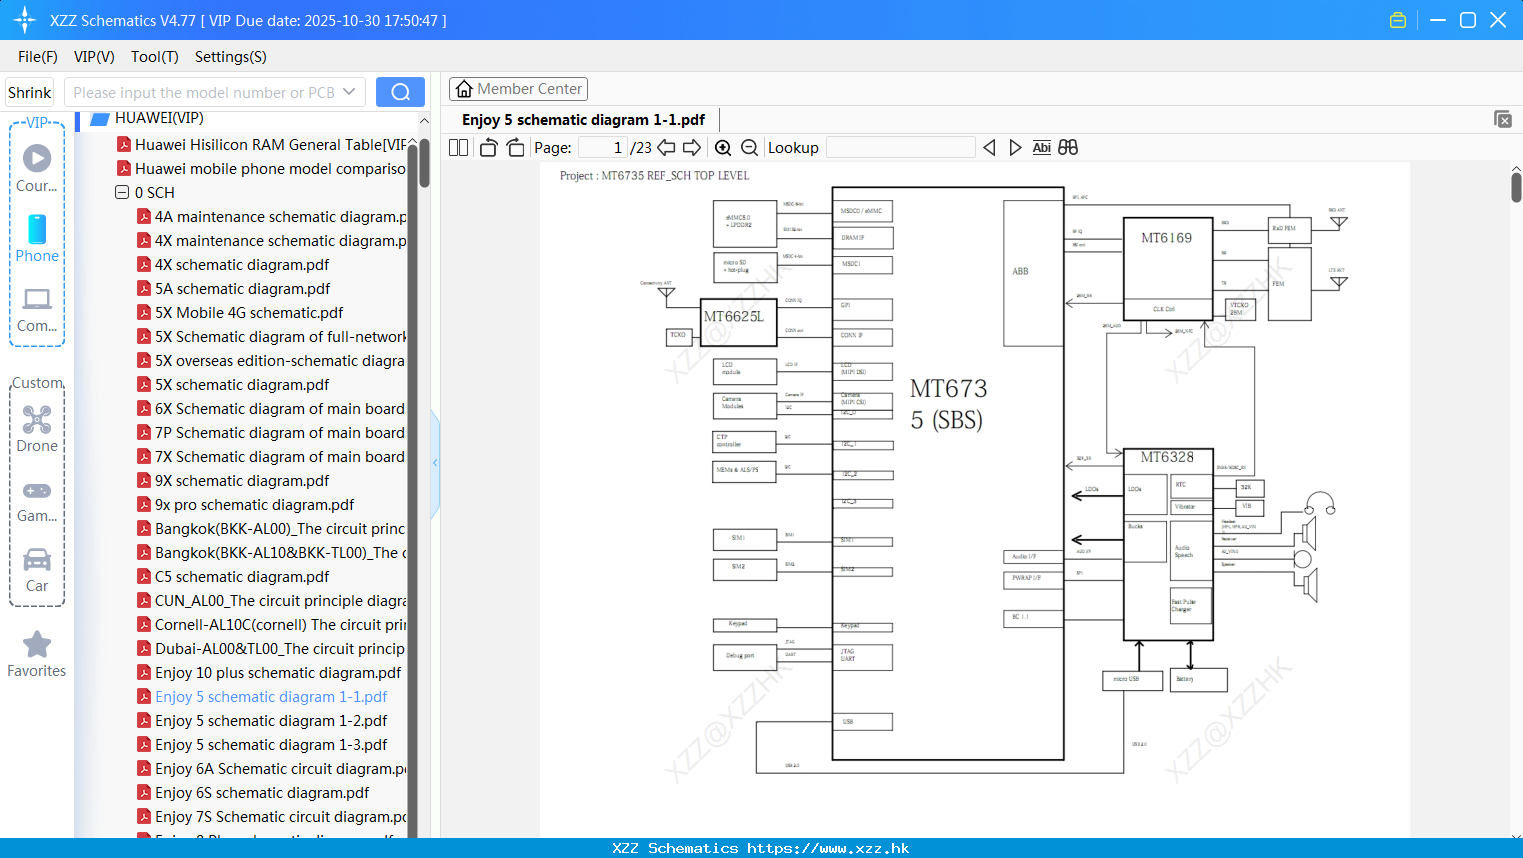Open C5 schematic diagram.pdf
Viewport: 1523px width, 858px height.
point(233,577)
